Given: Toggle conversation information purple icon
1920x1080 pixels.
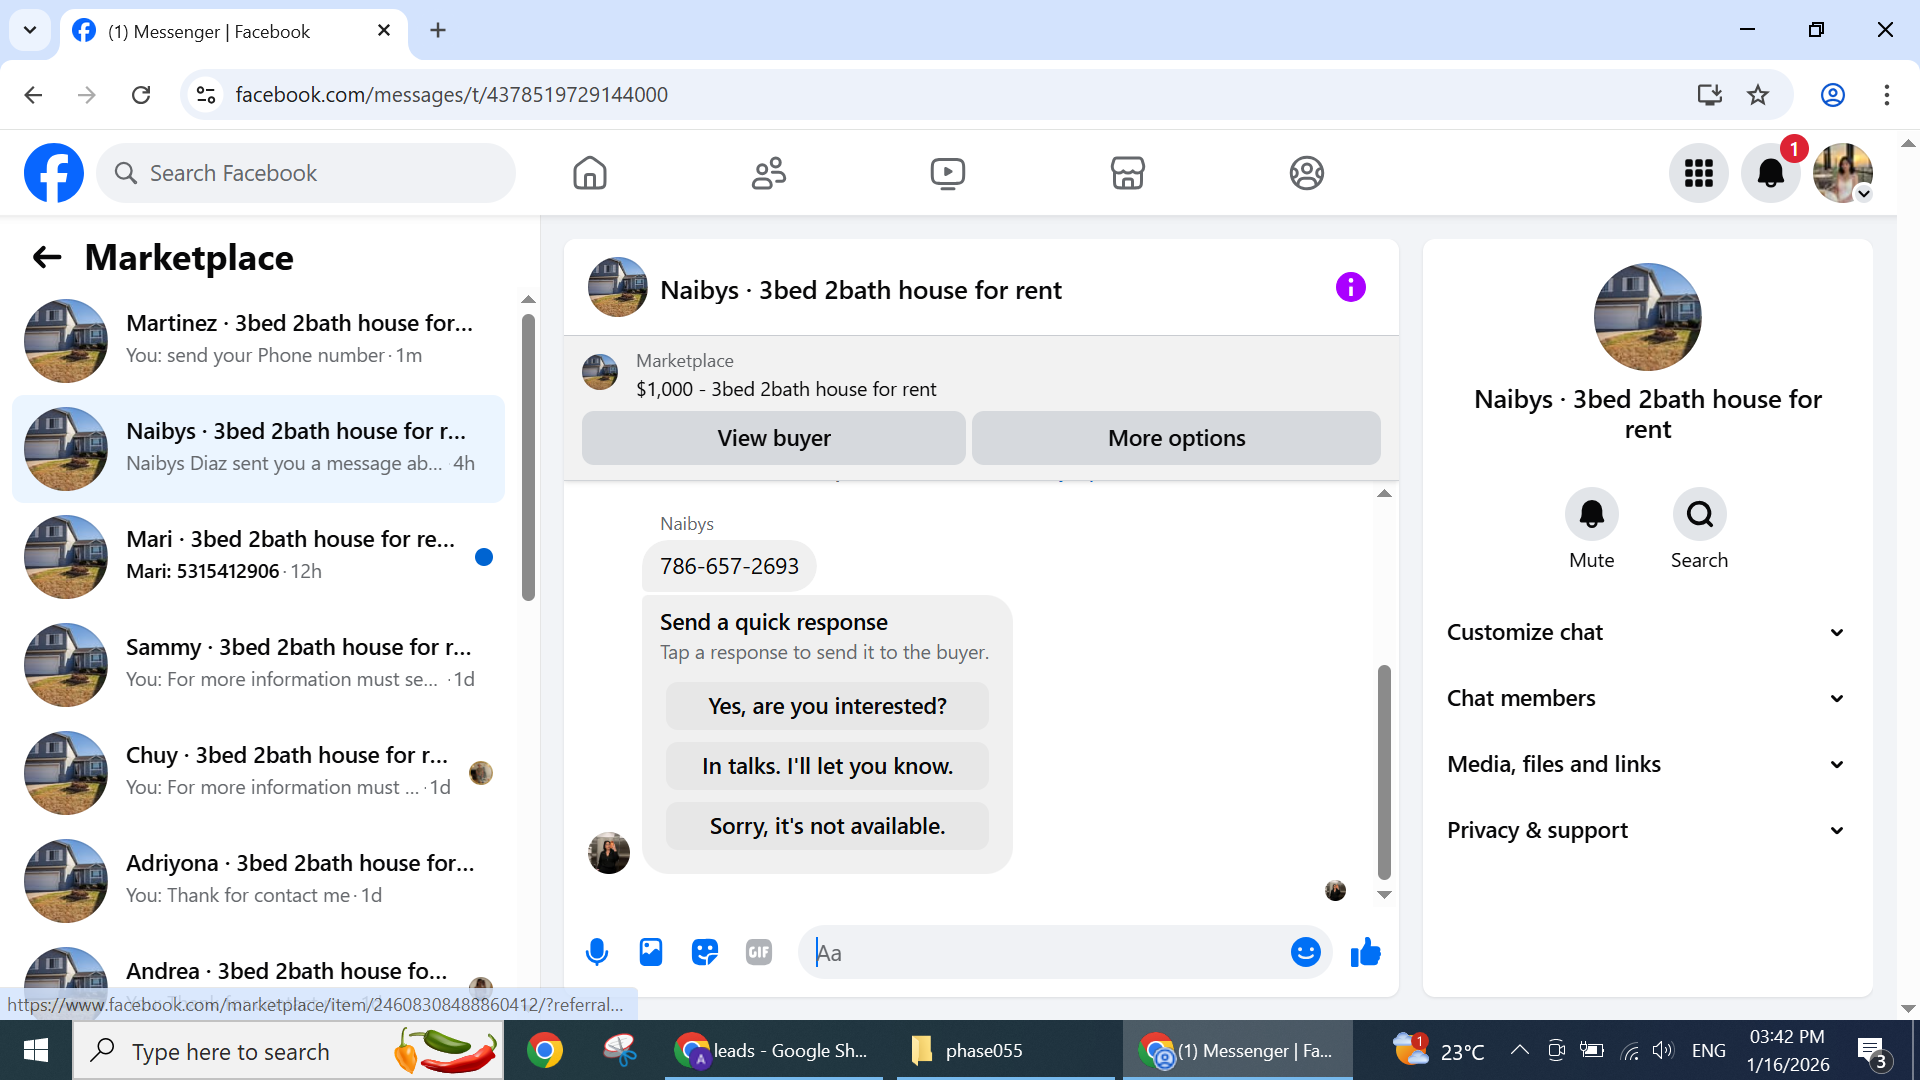Looking at the screenshot, I should point(1350,288).
